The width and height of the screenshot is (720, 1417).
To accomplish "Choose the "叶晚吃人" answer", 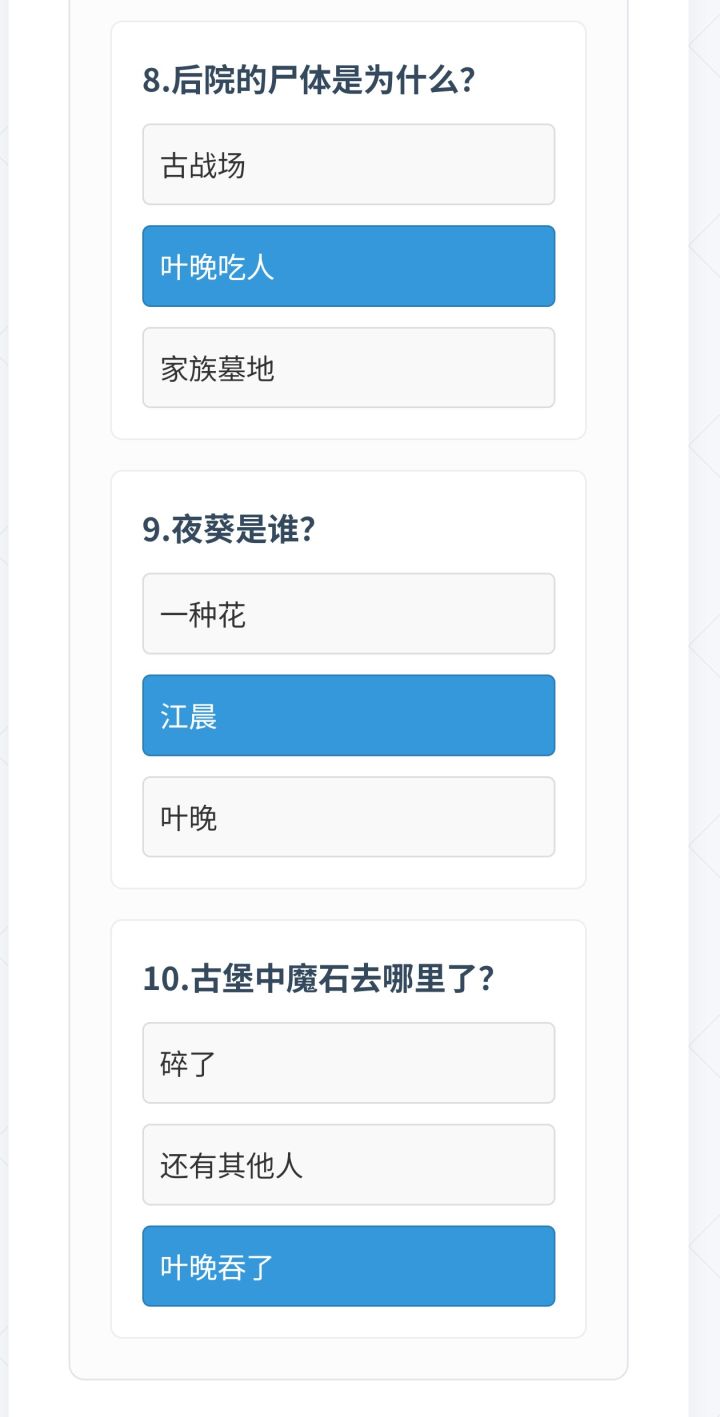I will pos(348,266).
